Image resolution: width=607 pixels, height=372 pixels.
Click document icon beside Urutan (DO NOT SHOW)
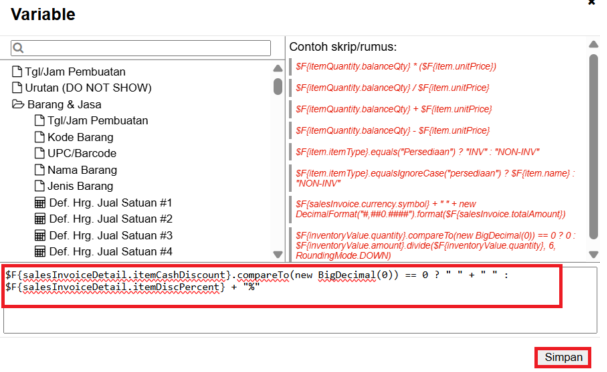click(17, 87)
